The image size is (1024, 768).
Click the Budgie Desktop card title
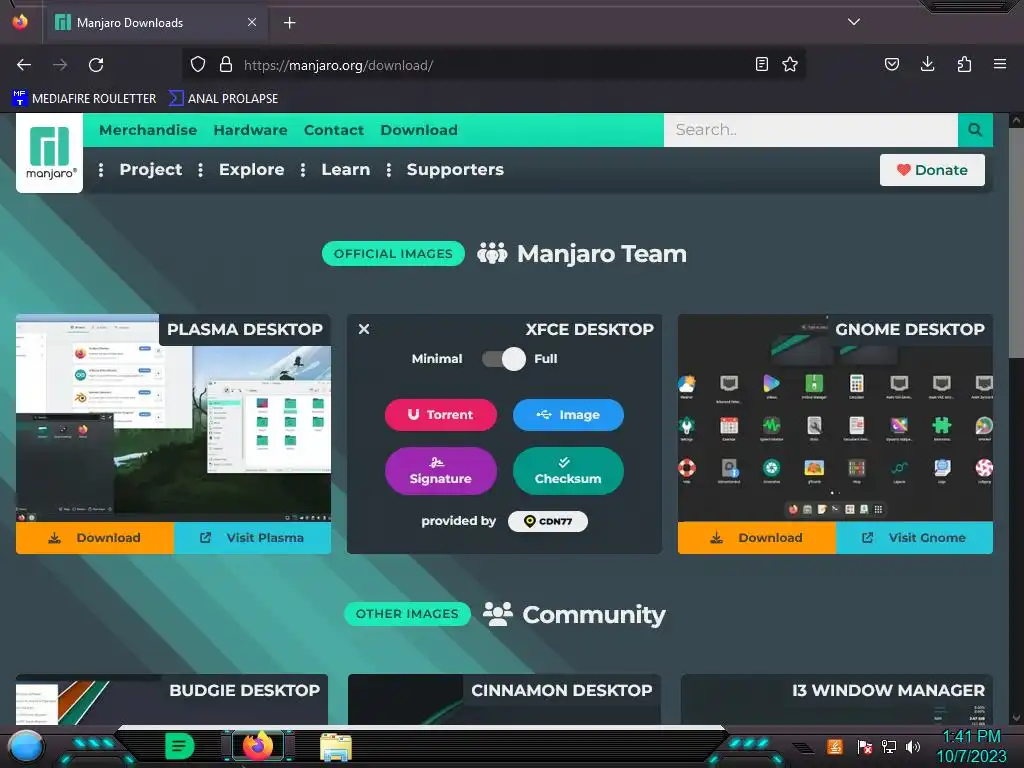[x=244, y=690]
